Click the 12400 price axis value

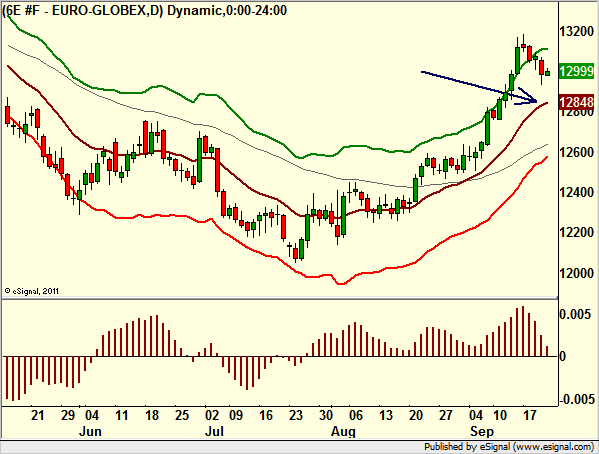click(x=577, y=192)
